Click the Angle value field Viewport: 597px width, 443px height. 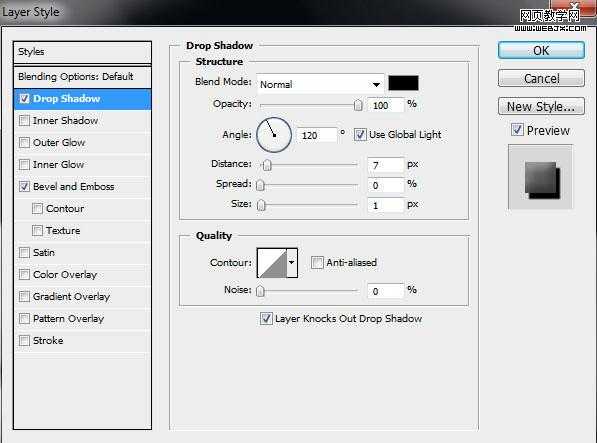317,135
